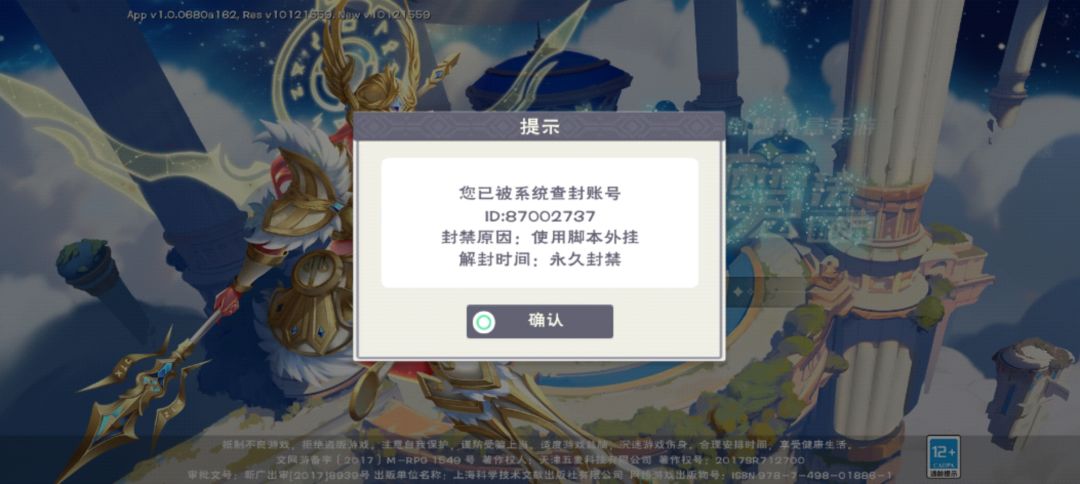Click the ISBN publication number line
The image size is (1080, 484).
[540, 475]
